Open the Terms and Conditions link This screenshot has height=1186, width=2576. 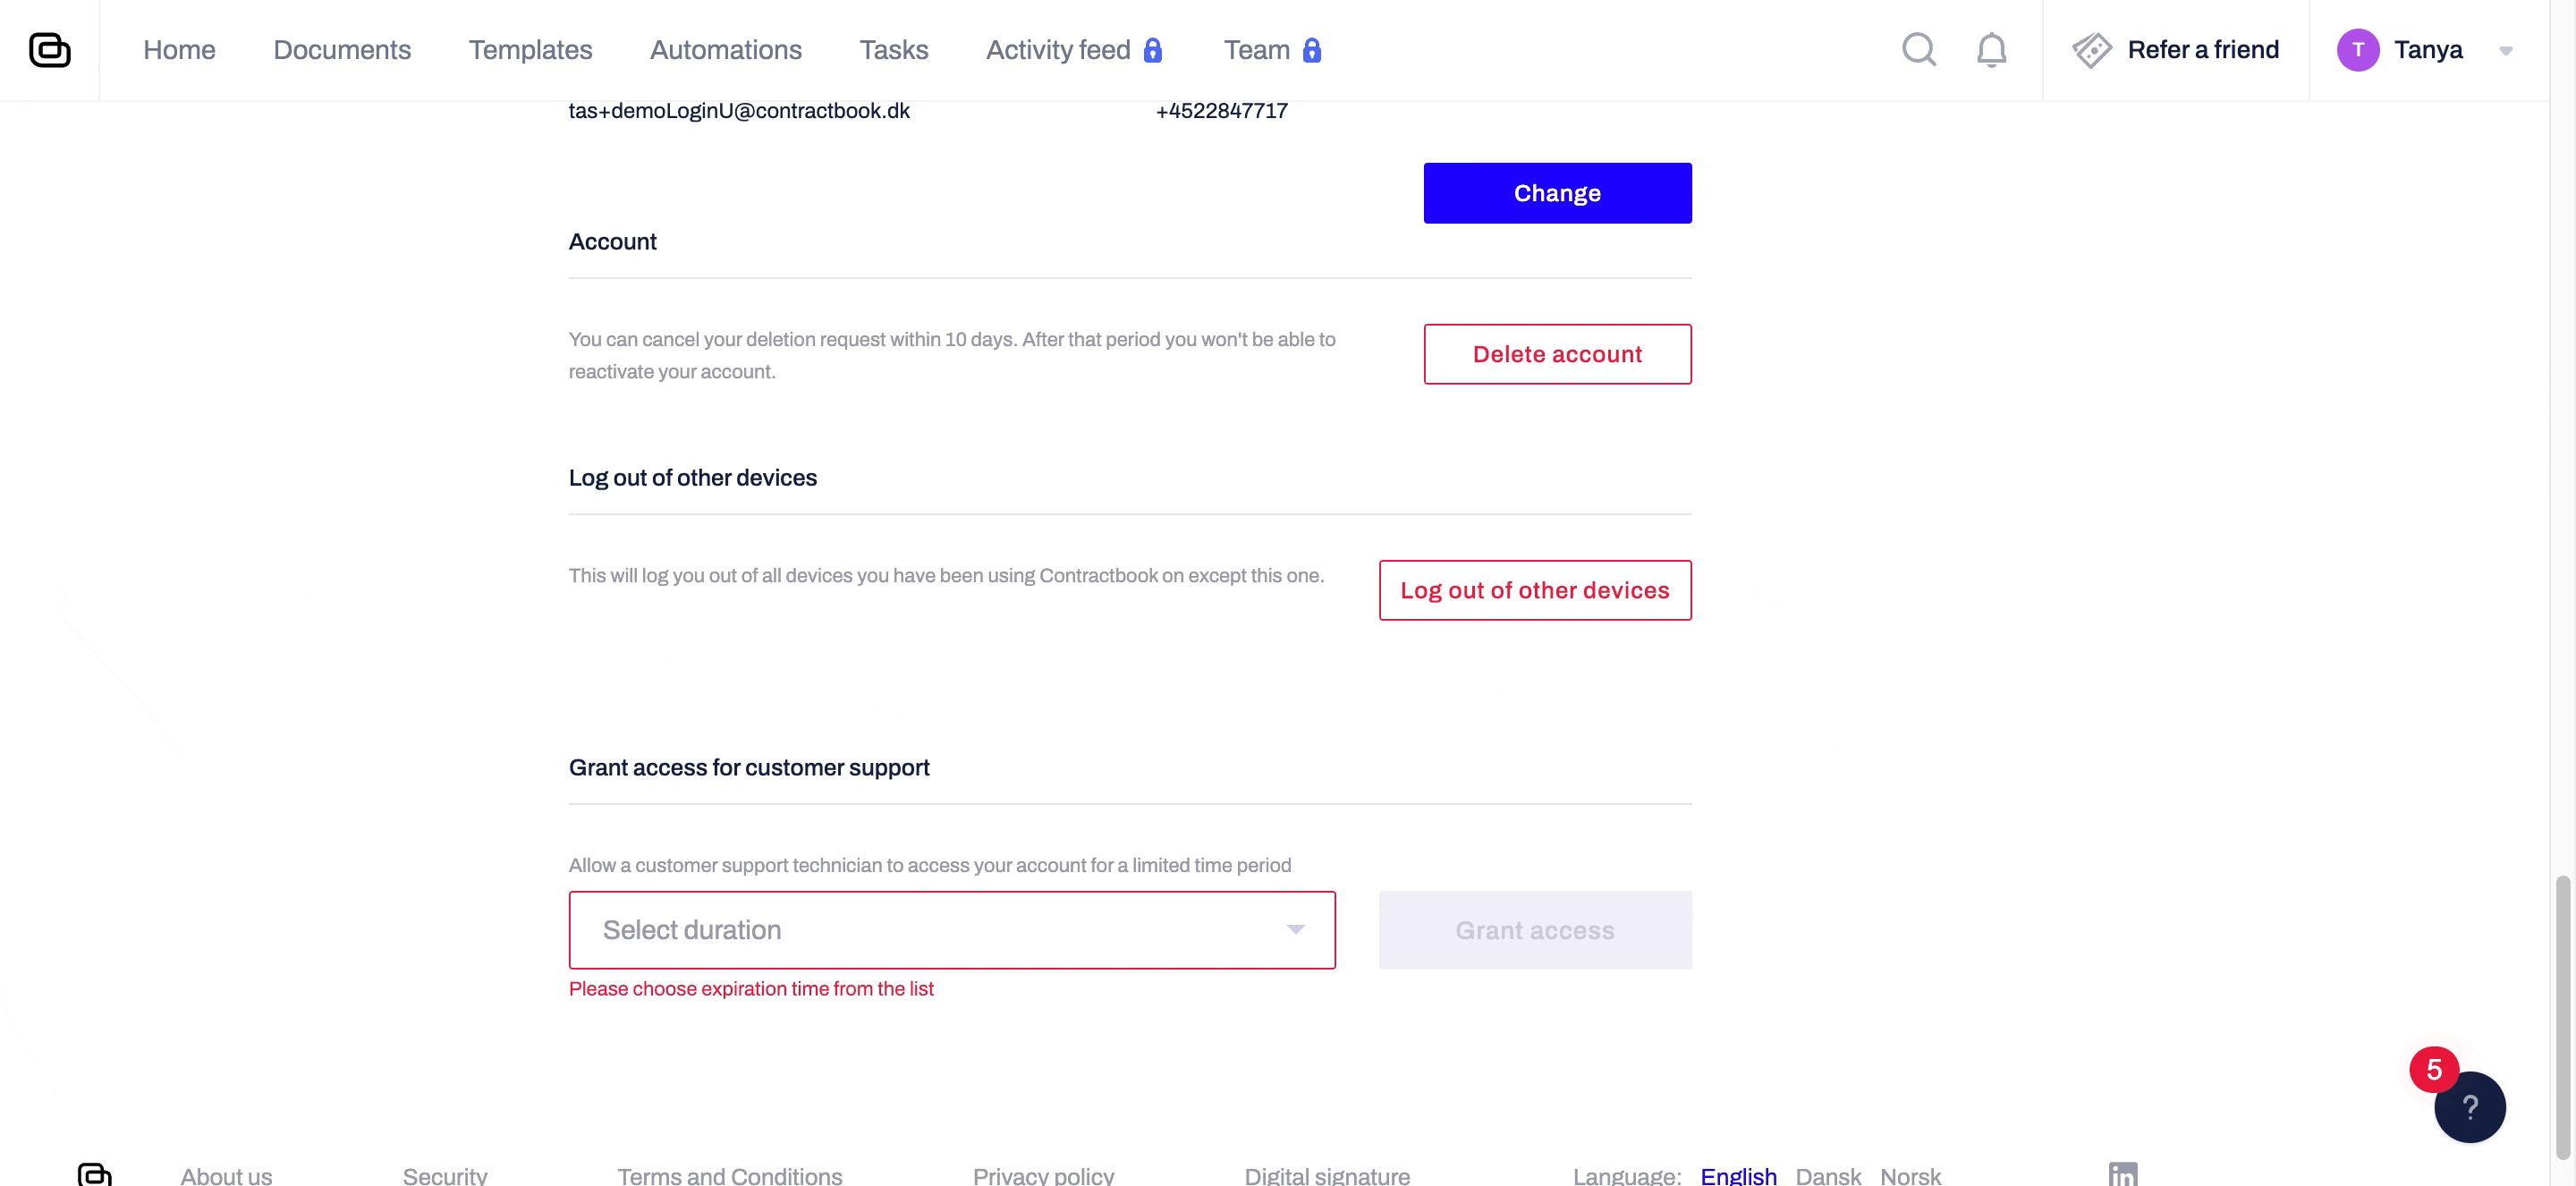click(x=729, y=1175)
